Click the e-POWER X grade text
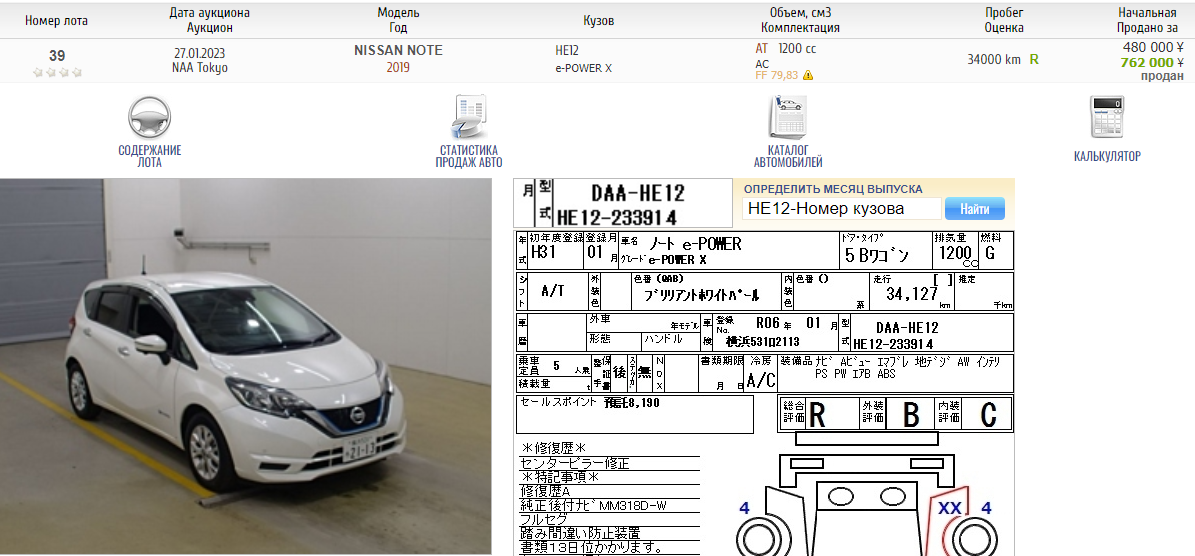The width and height of the screenshot is (1195, 556). [584, 68]
